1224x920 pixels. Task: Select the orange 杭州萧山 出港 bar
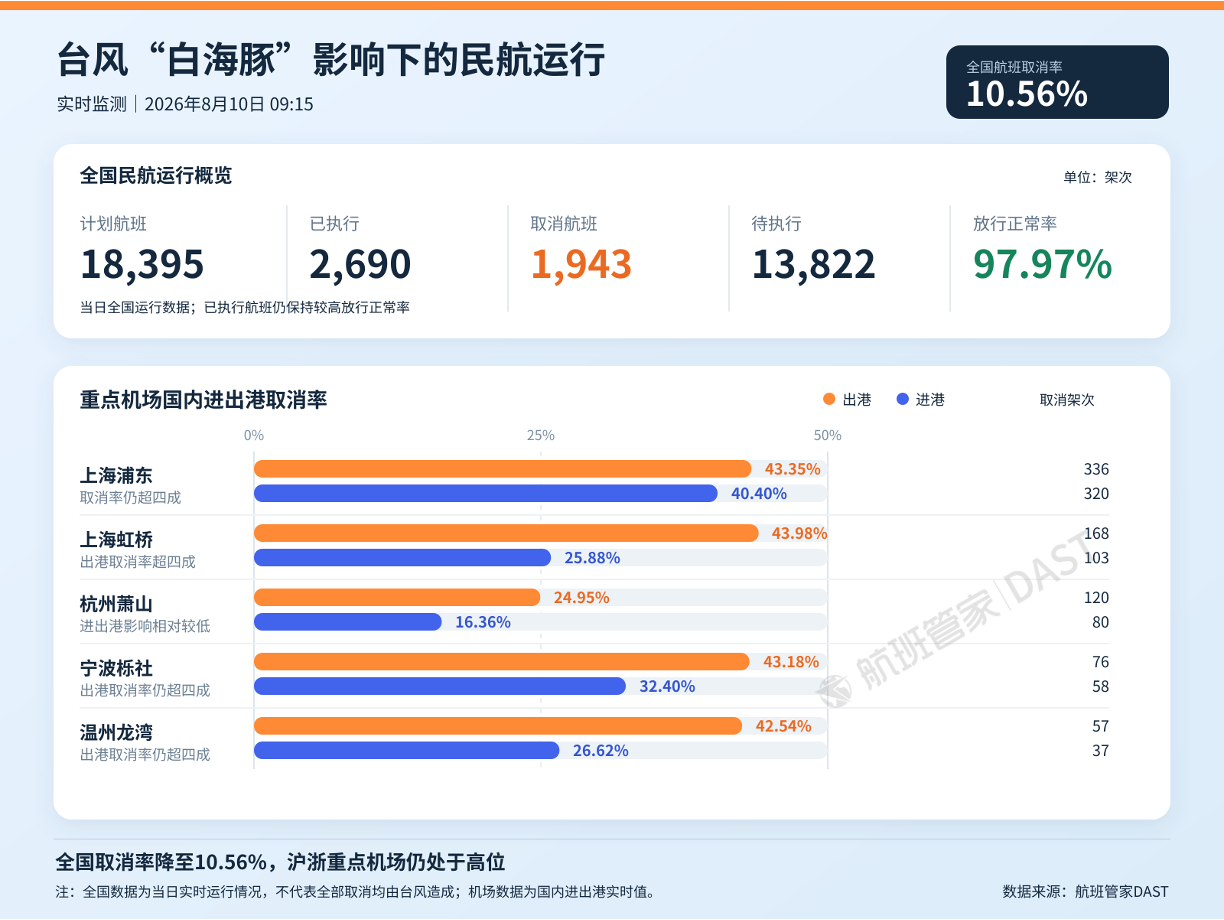coord(397,598)
